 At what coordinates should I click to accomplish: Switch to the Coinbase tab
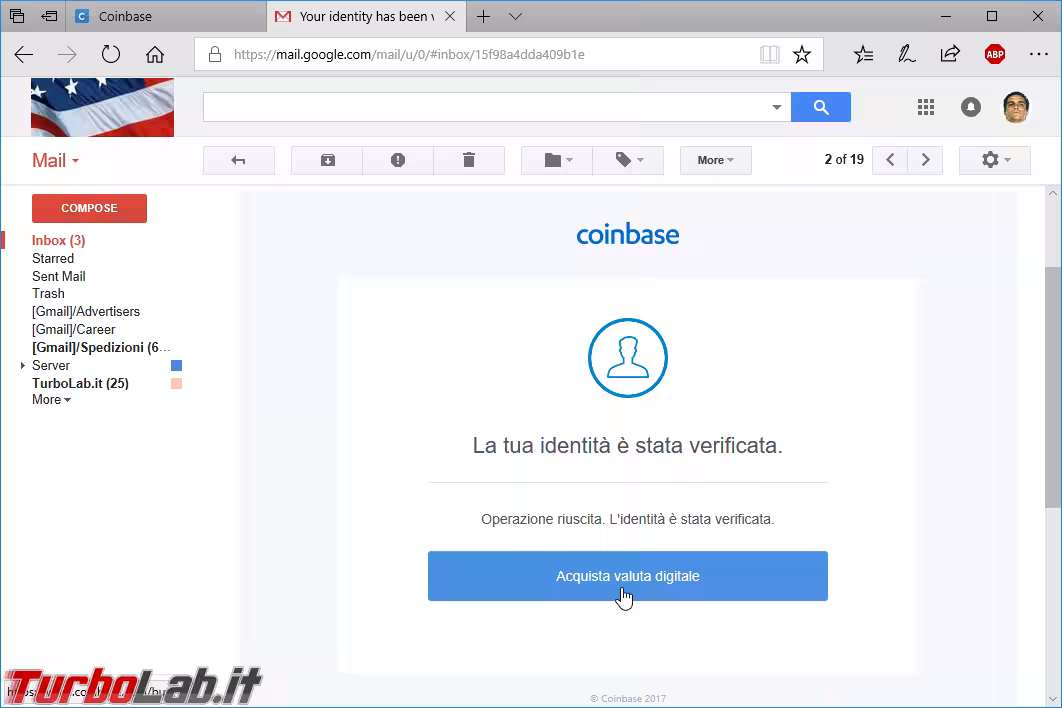tap(166, 16)
